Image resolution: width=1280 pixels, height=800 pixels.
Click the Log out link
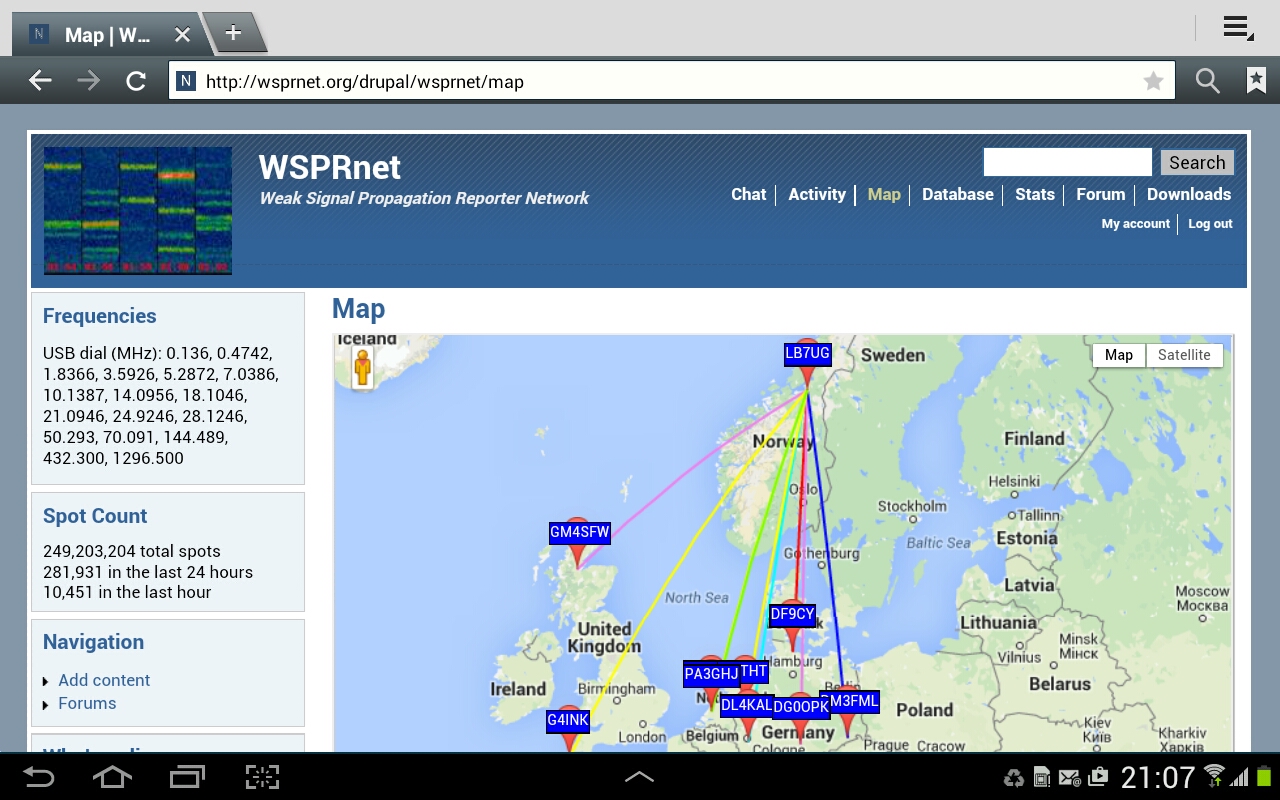pyautogui.click(x=1210, y=224)
